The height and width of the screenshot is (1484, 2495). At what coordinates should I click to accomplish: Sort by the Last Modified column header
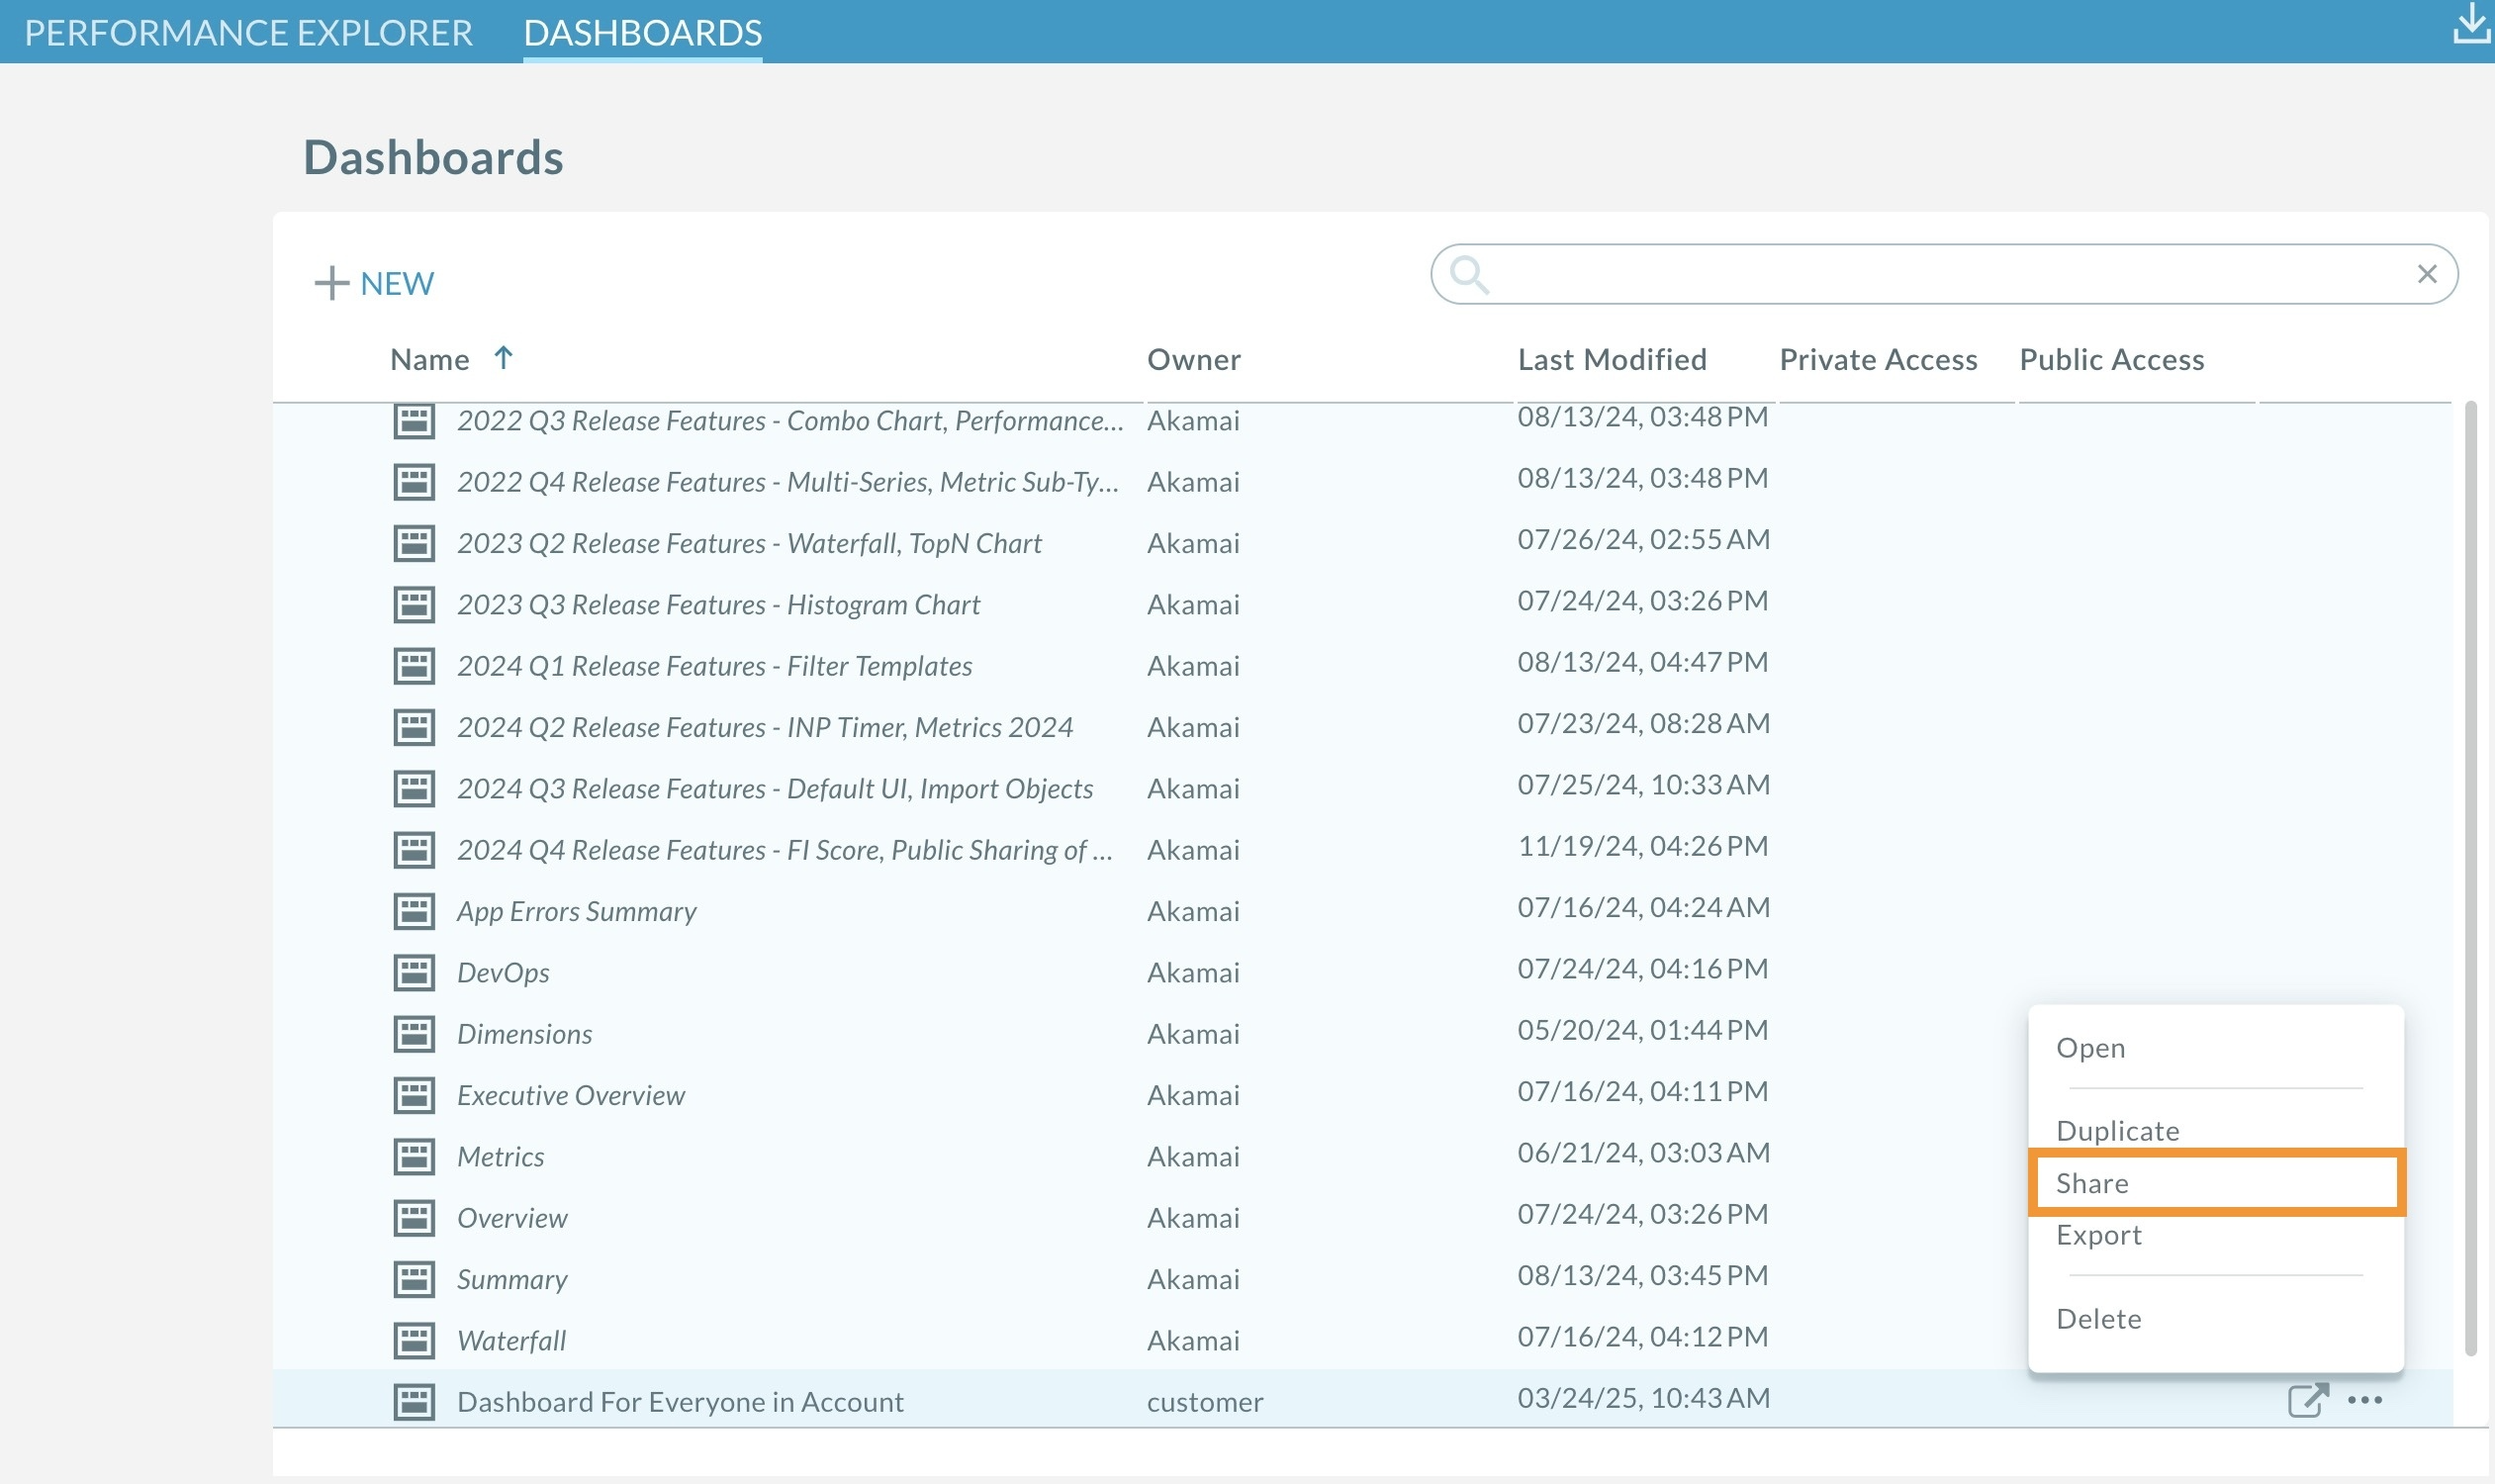(x=1612, y=359)
